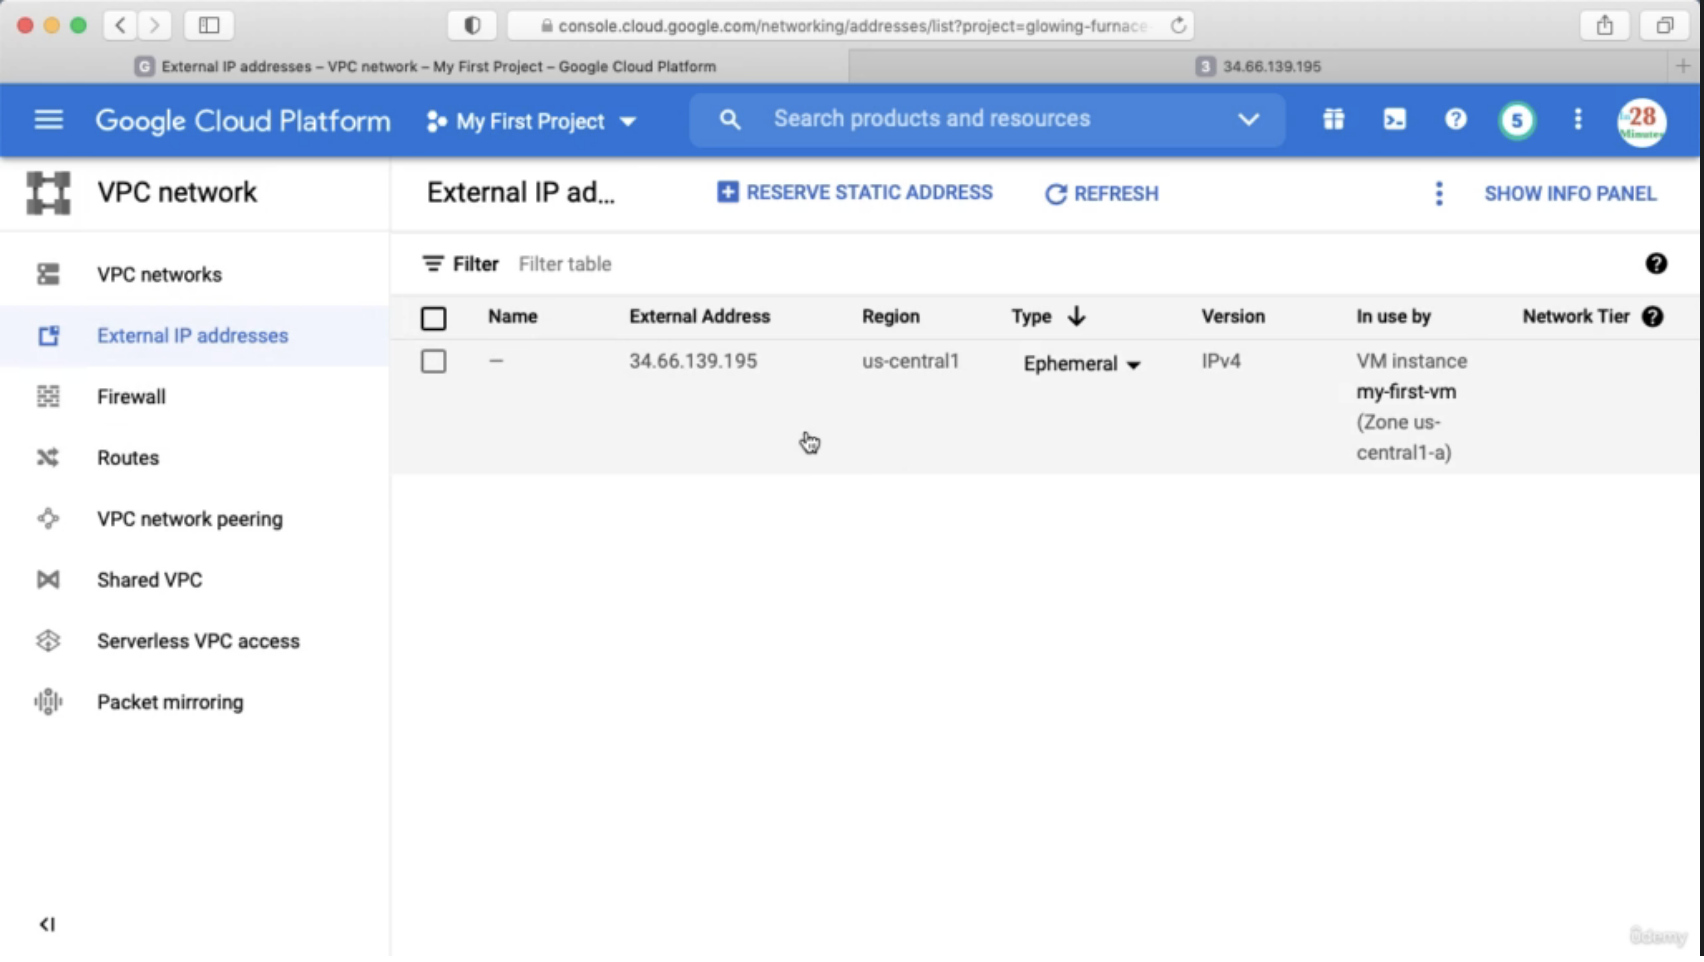Image resolution: width=1704 pixels, height=962 pixels.
Task: Show all tabs overview in Safari
Action: click(x=1665, y=26)
